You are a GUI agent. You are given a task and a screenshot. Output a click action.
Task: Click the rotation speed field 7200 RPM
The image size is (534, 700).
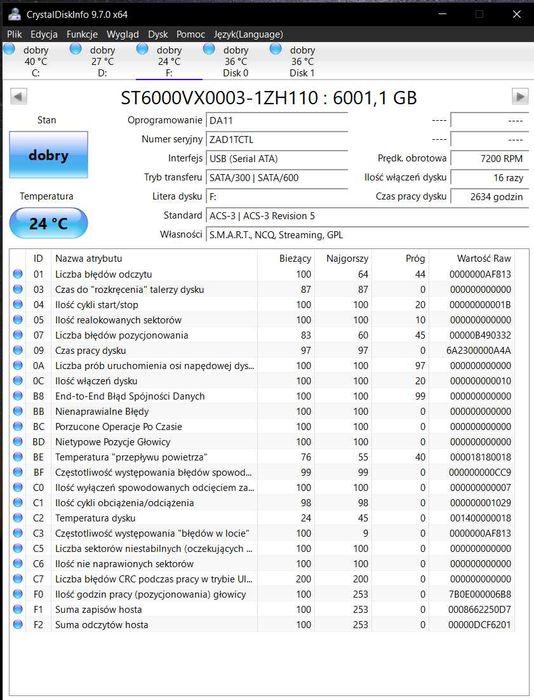pyautogui.click(x=489, y=158)
